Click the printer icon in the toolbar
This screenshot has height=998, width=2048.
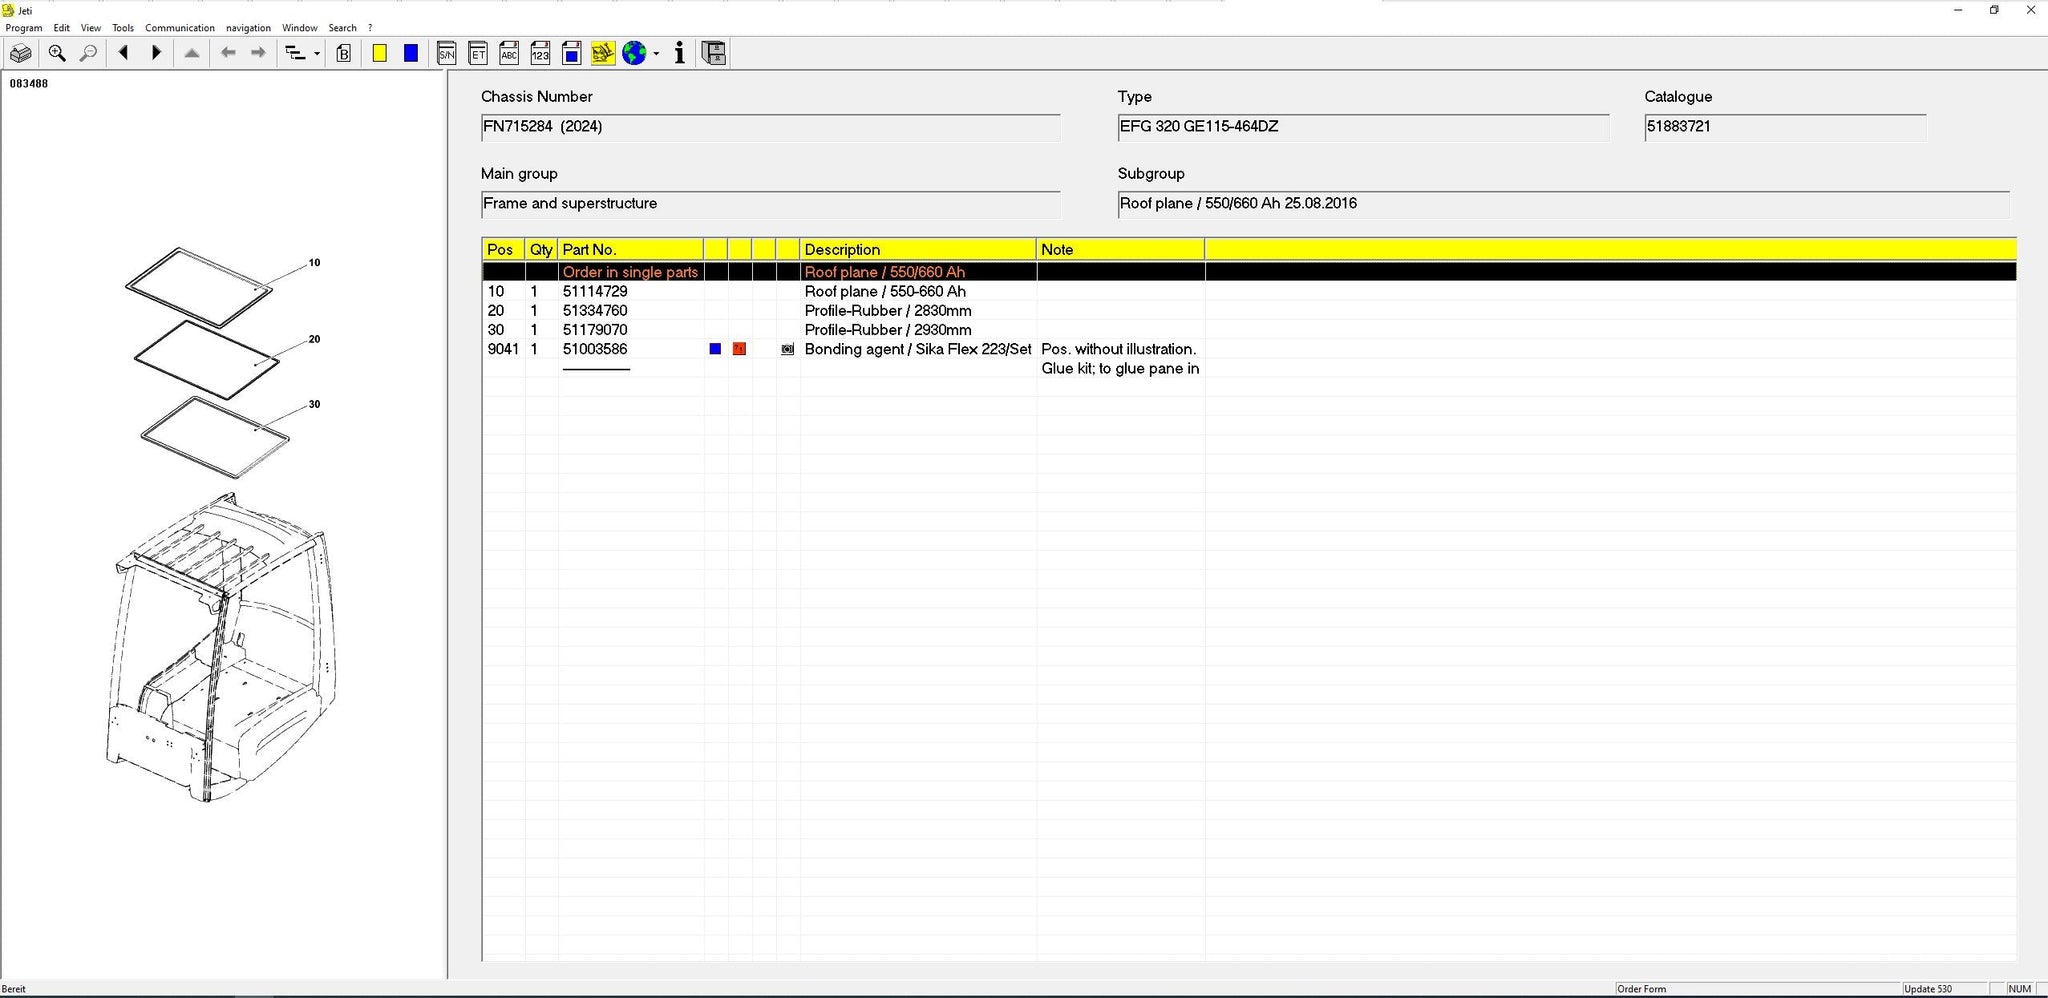click(x=20, y=54)
